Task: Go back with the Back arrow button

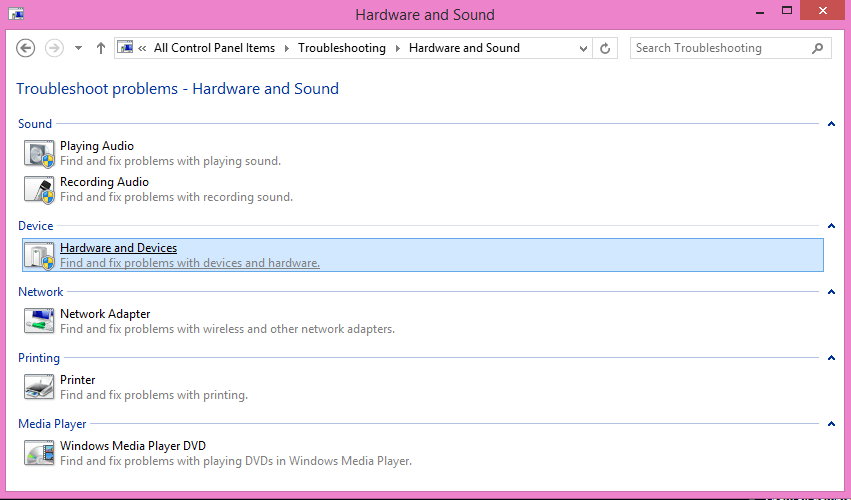Action: pos(26,48)
